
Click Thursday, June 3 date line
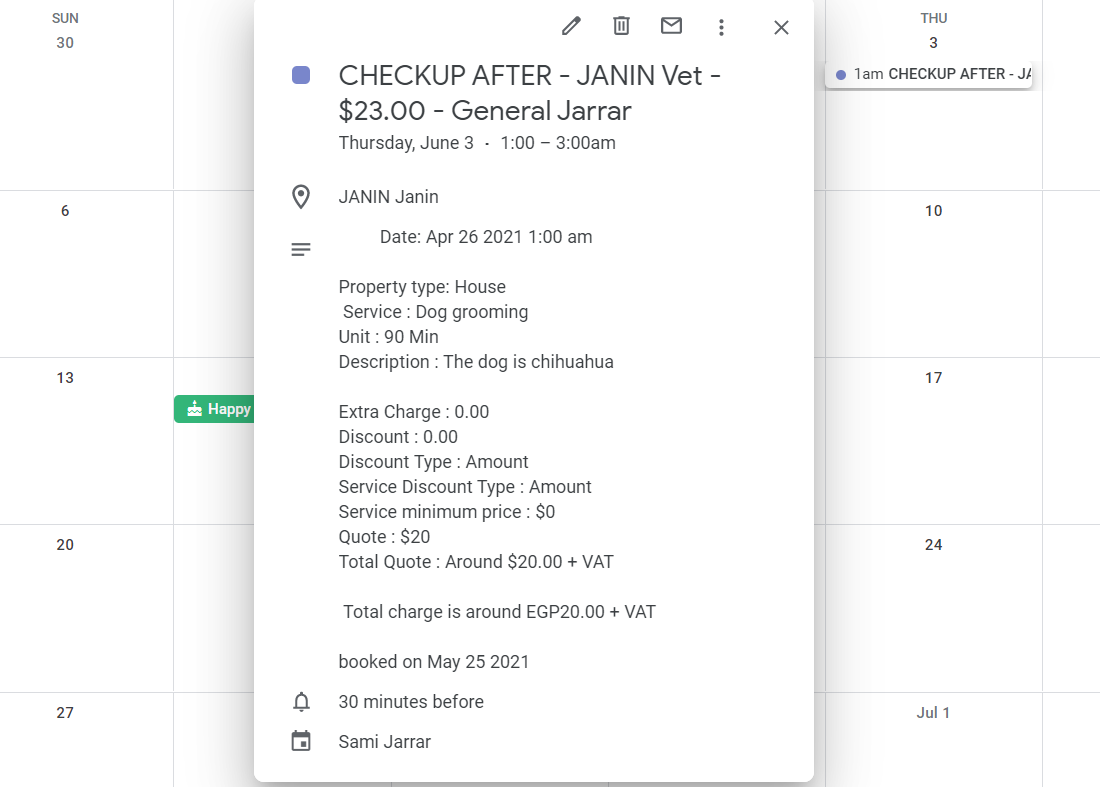(x=477, y=143)
